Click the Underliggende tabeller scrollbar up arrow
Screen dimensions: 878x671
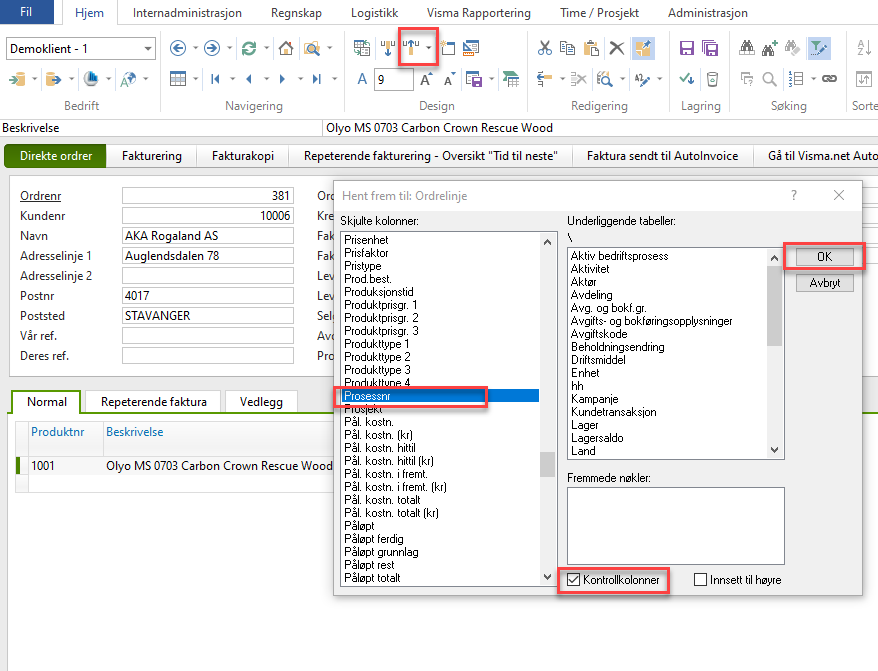point(774,258)
